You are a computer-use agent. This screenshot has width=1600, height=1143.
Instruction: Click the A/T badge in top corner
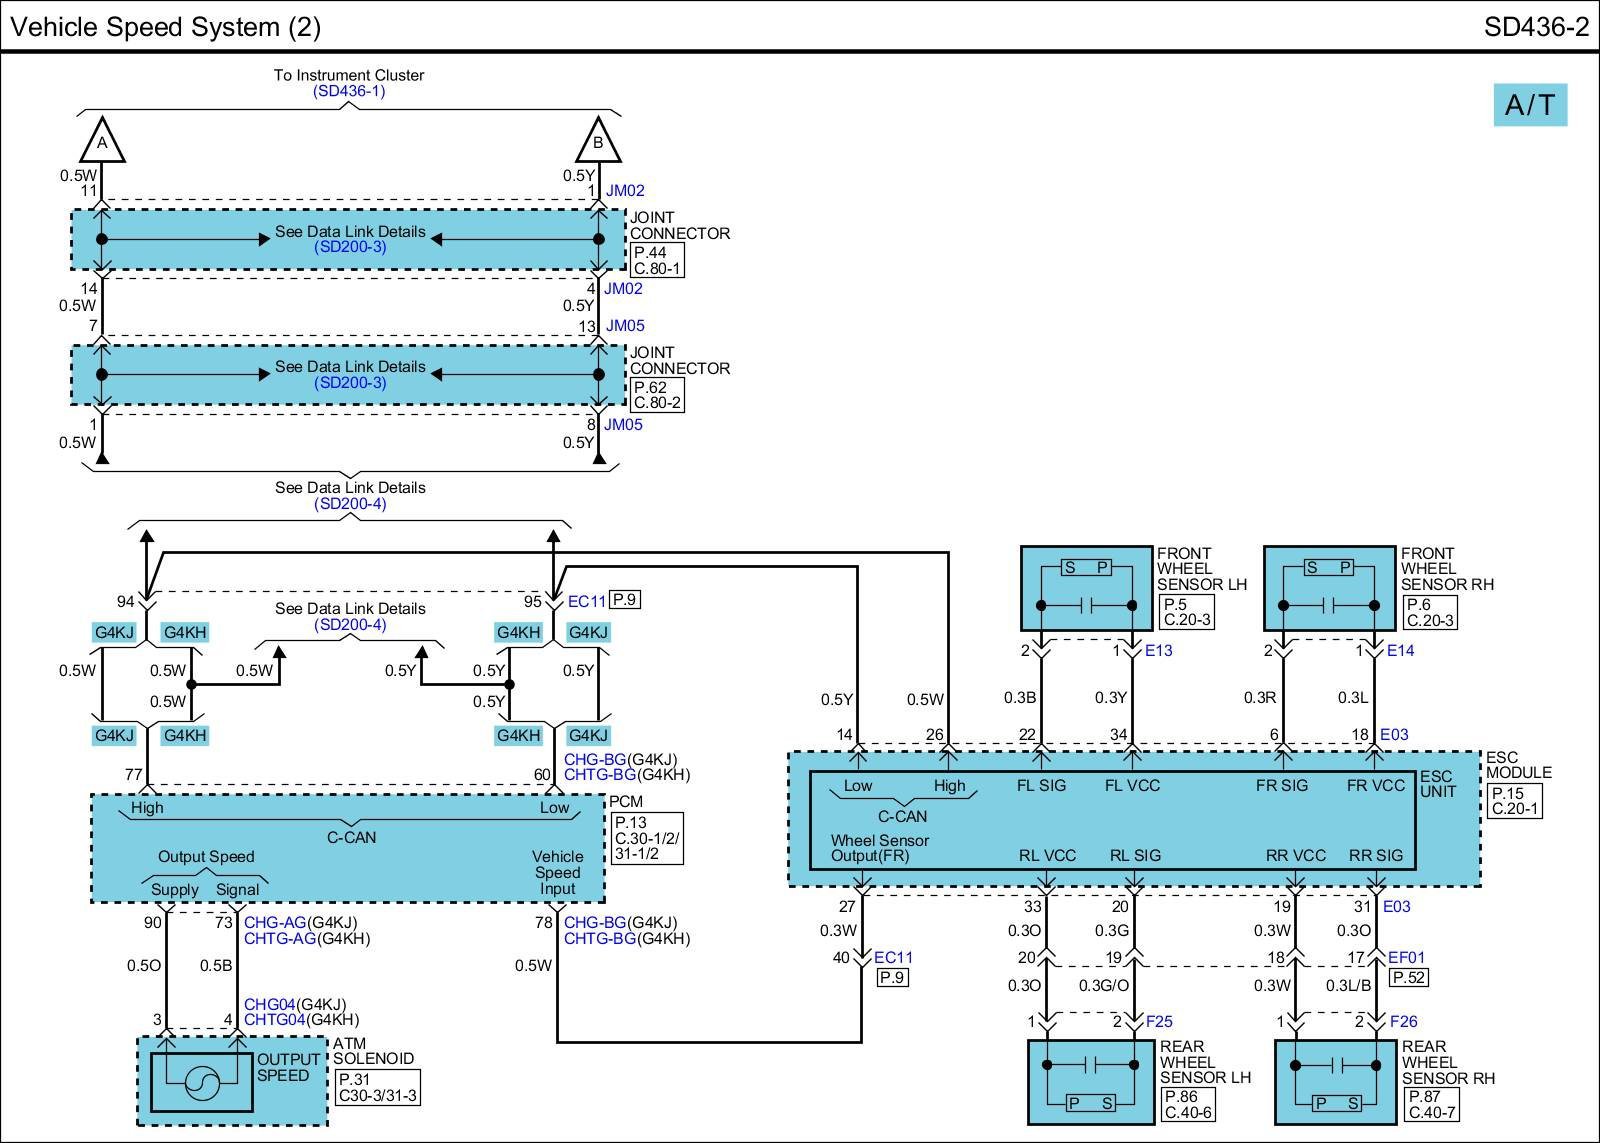tap(1530, 105)
